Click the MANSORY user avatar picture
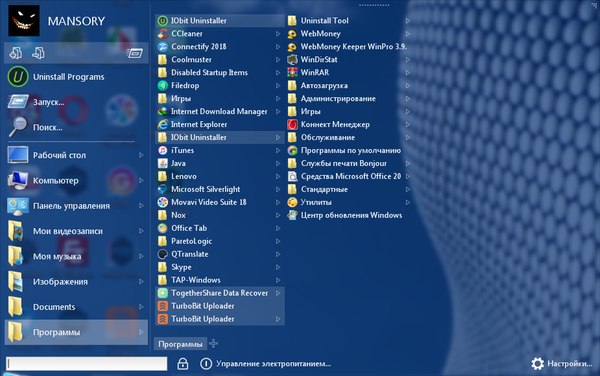 coord(24,21)
